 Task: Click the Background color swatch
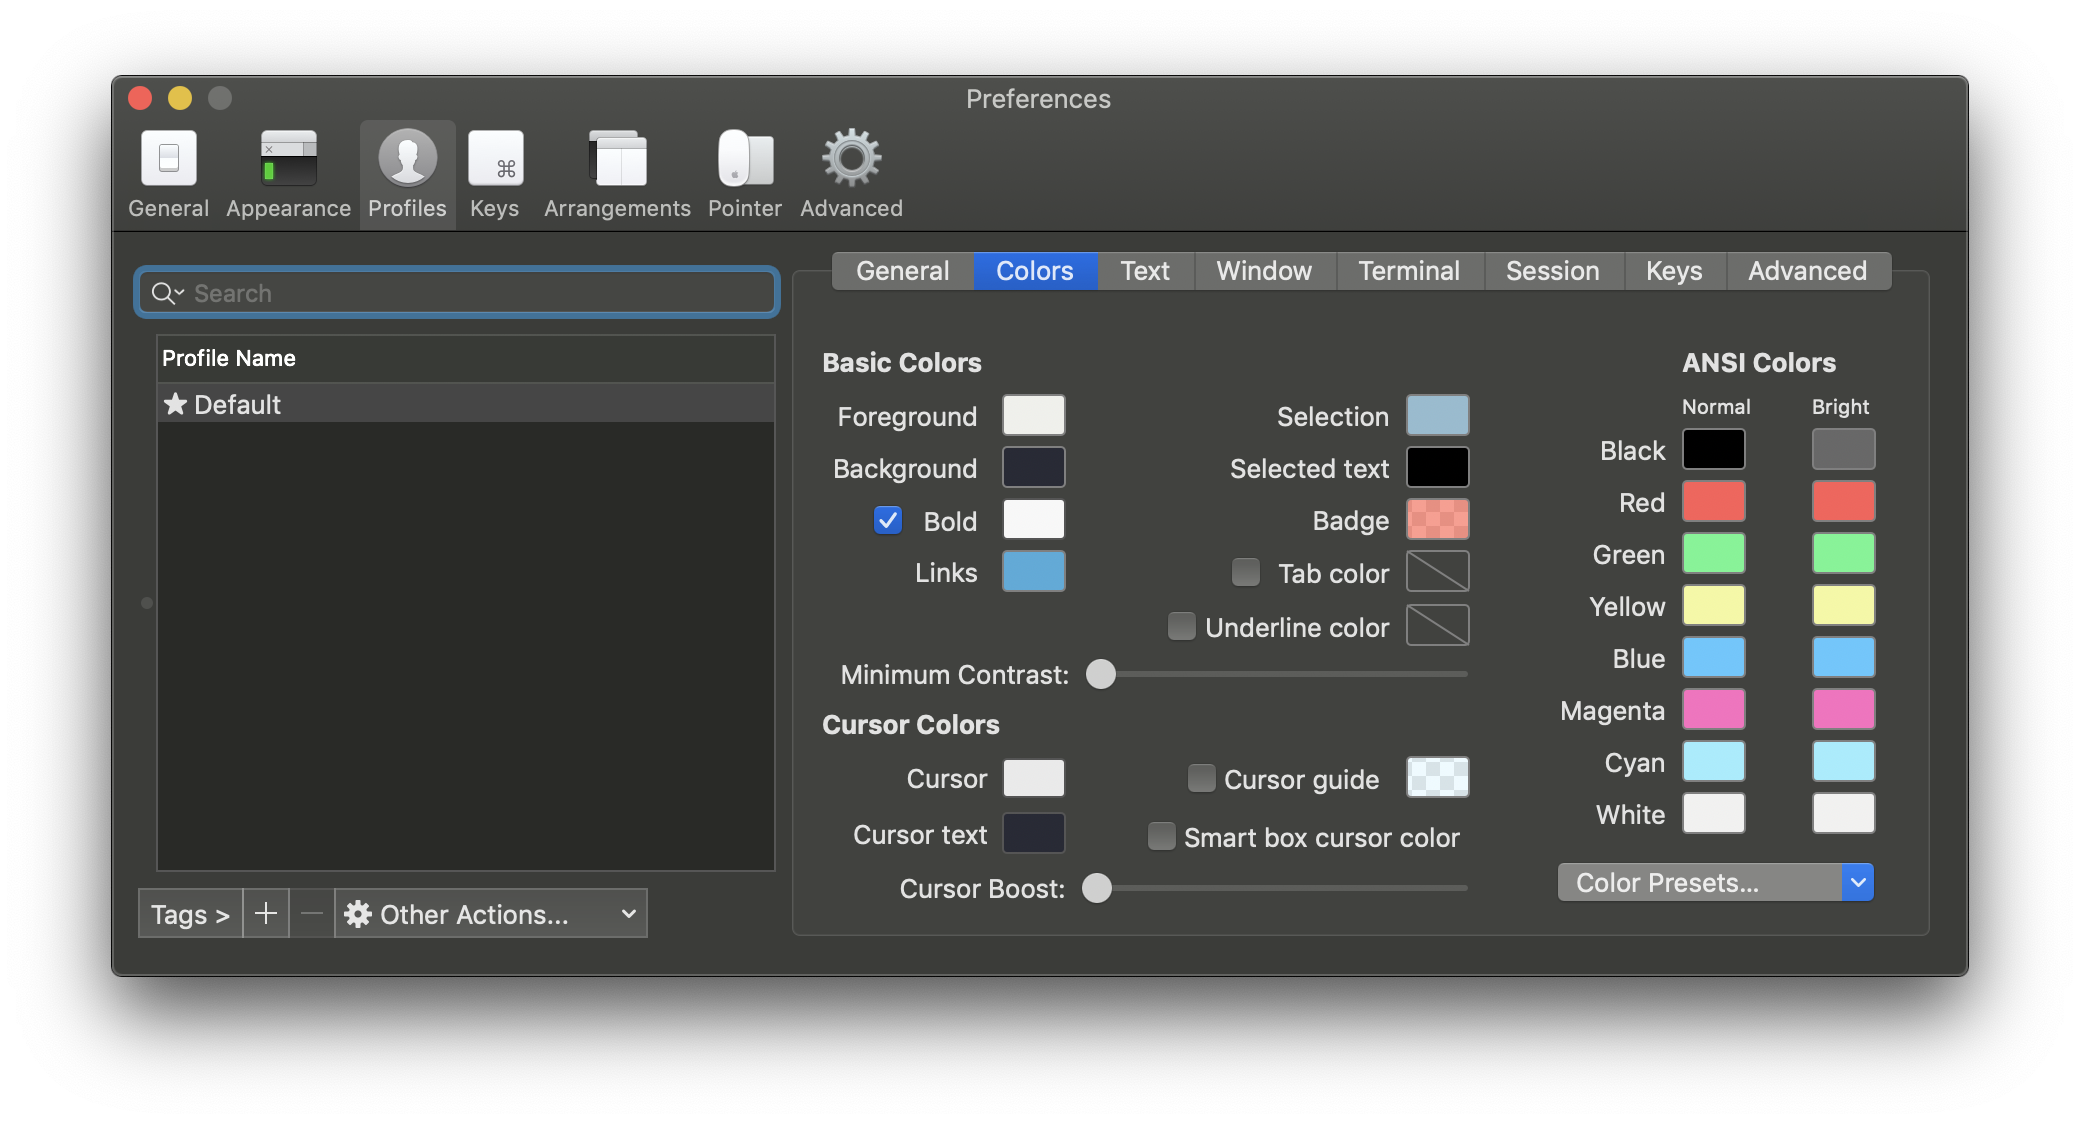[1033, 467]
